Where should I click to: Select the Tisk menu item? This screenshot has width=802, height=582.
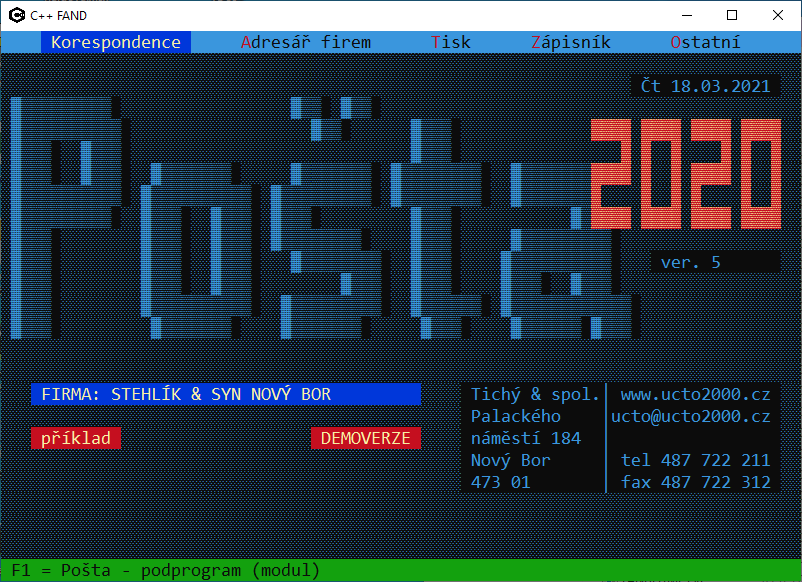tap(451, 42)
